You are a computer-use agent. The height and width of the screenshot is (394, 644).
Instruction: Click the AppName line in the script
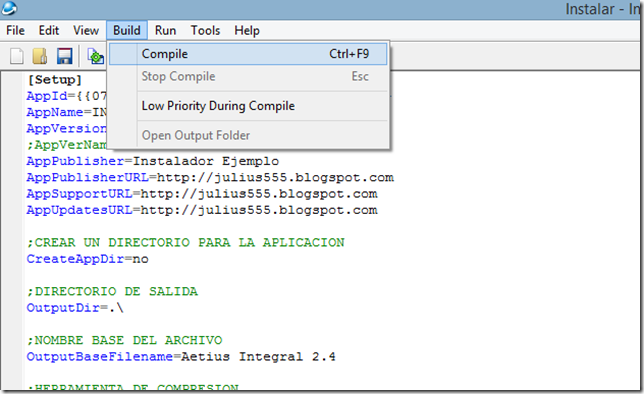67,112
